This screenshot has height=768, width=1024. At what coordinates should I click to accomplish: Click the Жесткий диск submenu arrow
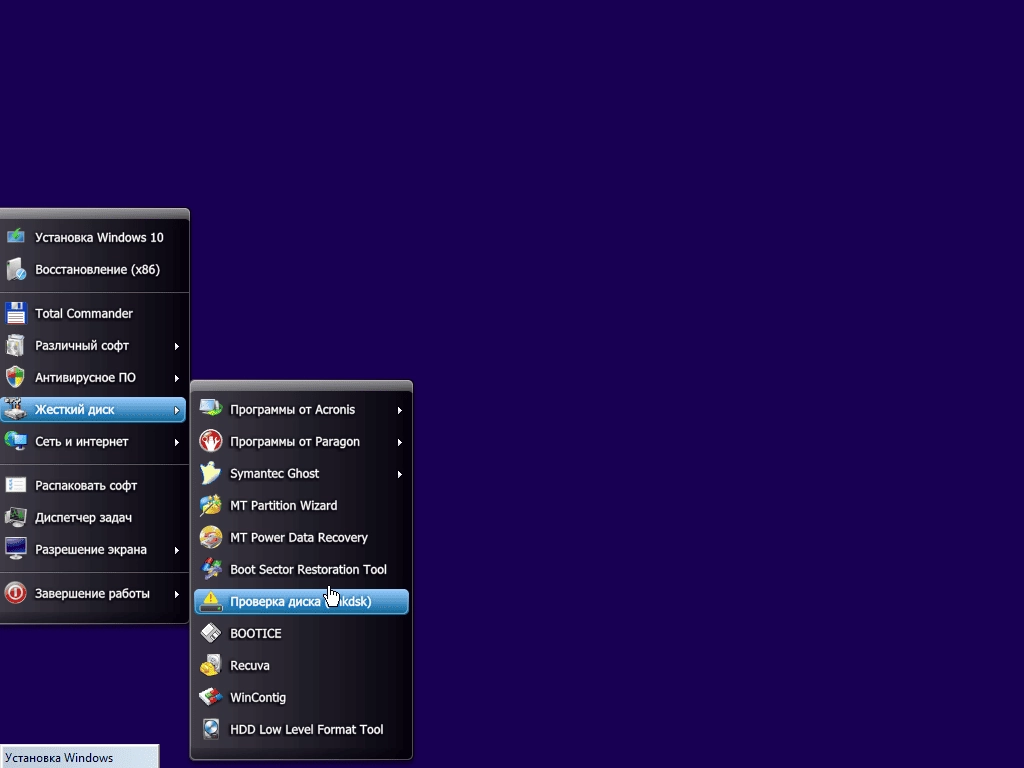click(176, 409)
